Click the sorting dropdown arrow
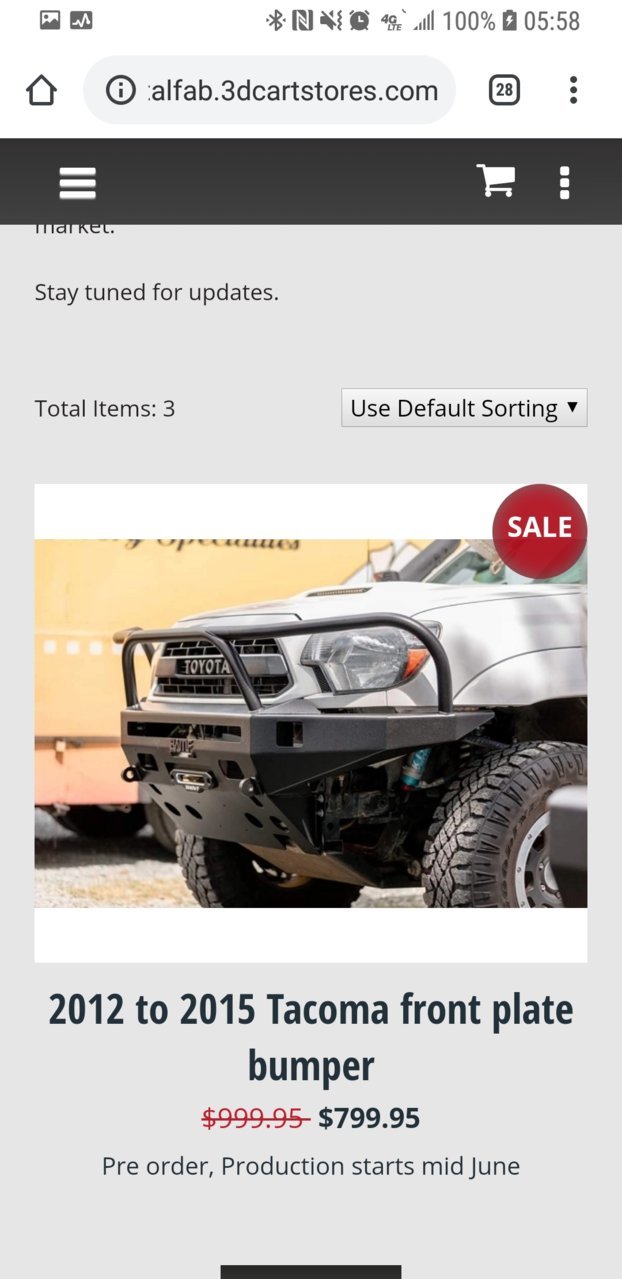Viewport: 622px width, 1279px height. (x=572, y=407)
